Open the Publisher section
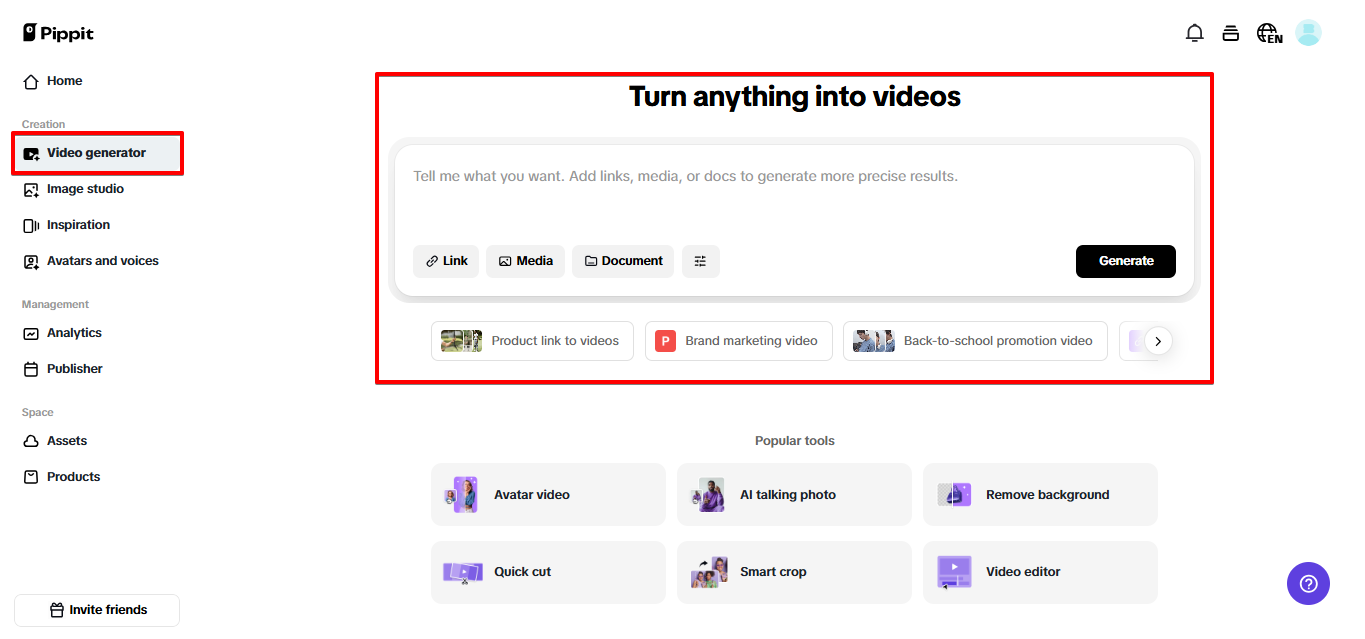The width and height of the screenshot is (1365, 639). tap(74, 368)
